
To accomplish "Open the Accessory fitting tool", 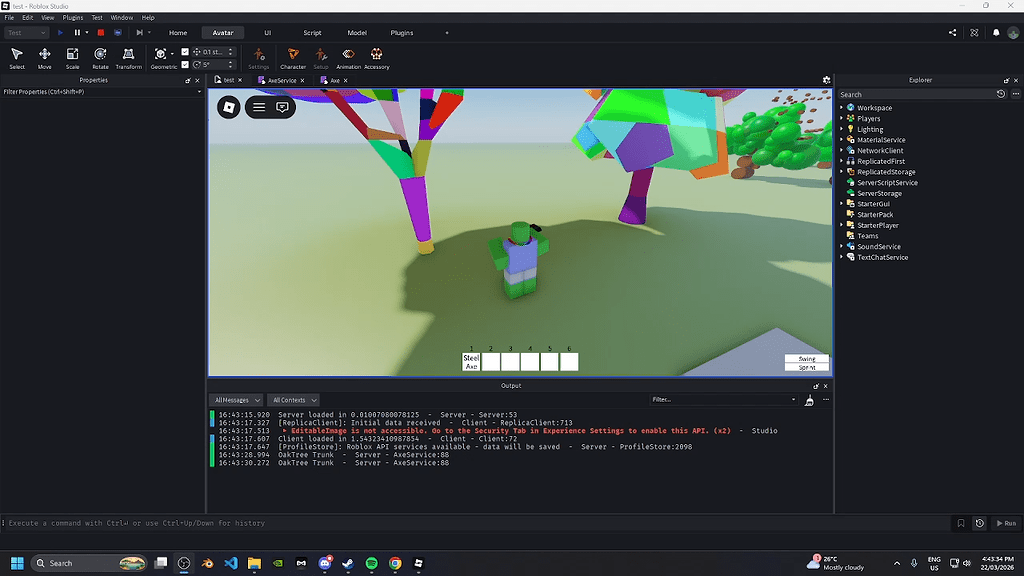I will (377, 57).
